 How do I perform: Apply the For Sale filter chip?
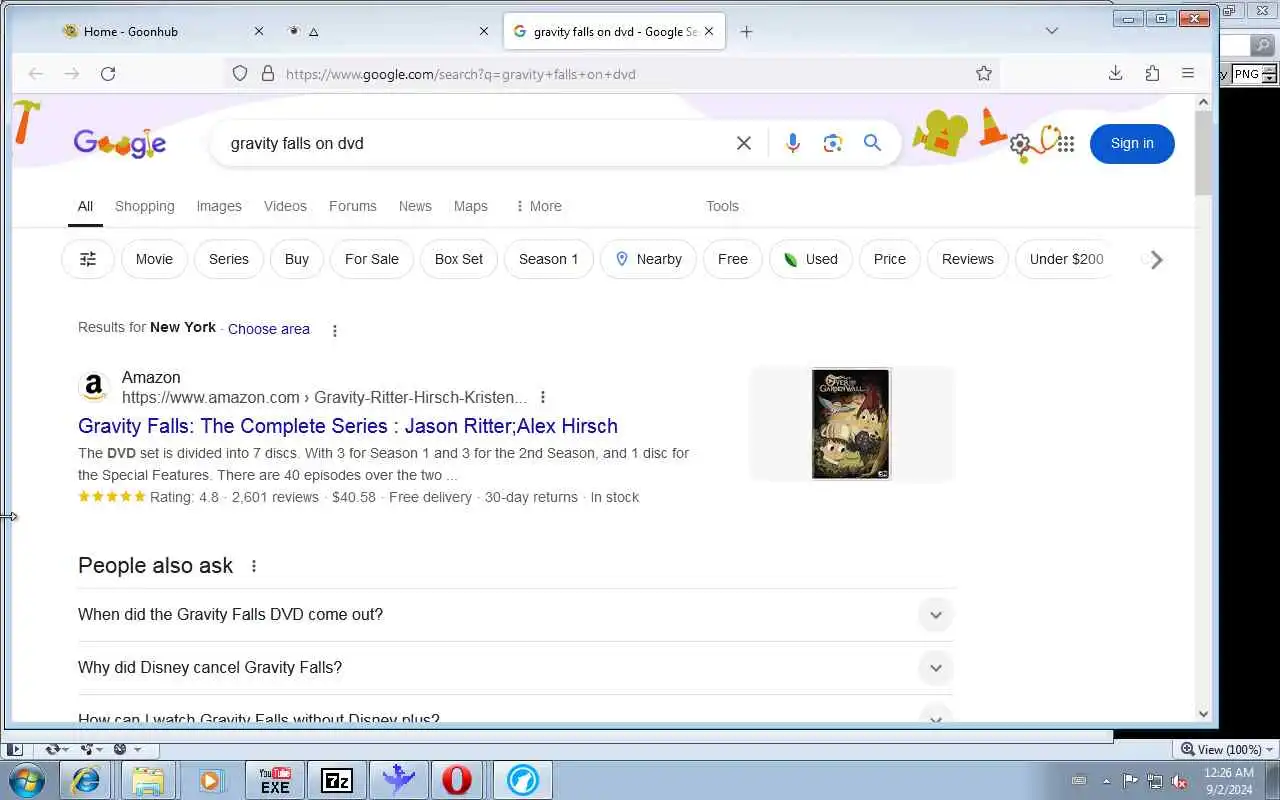[x=372, y=259]
